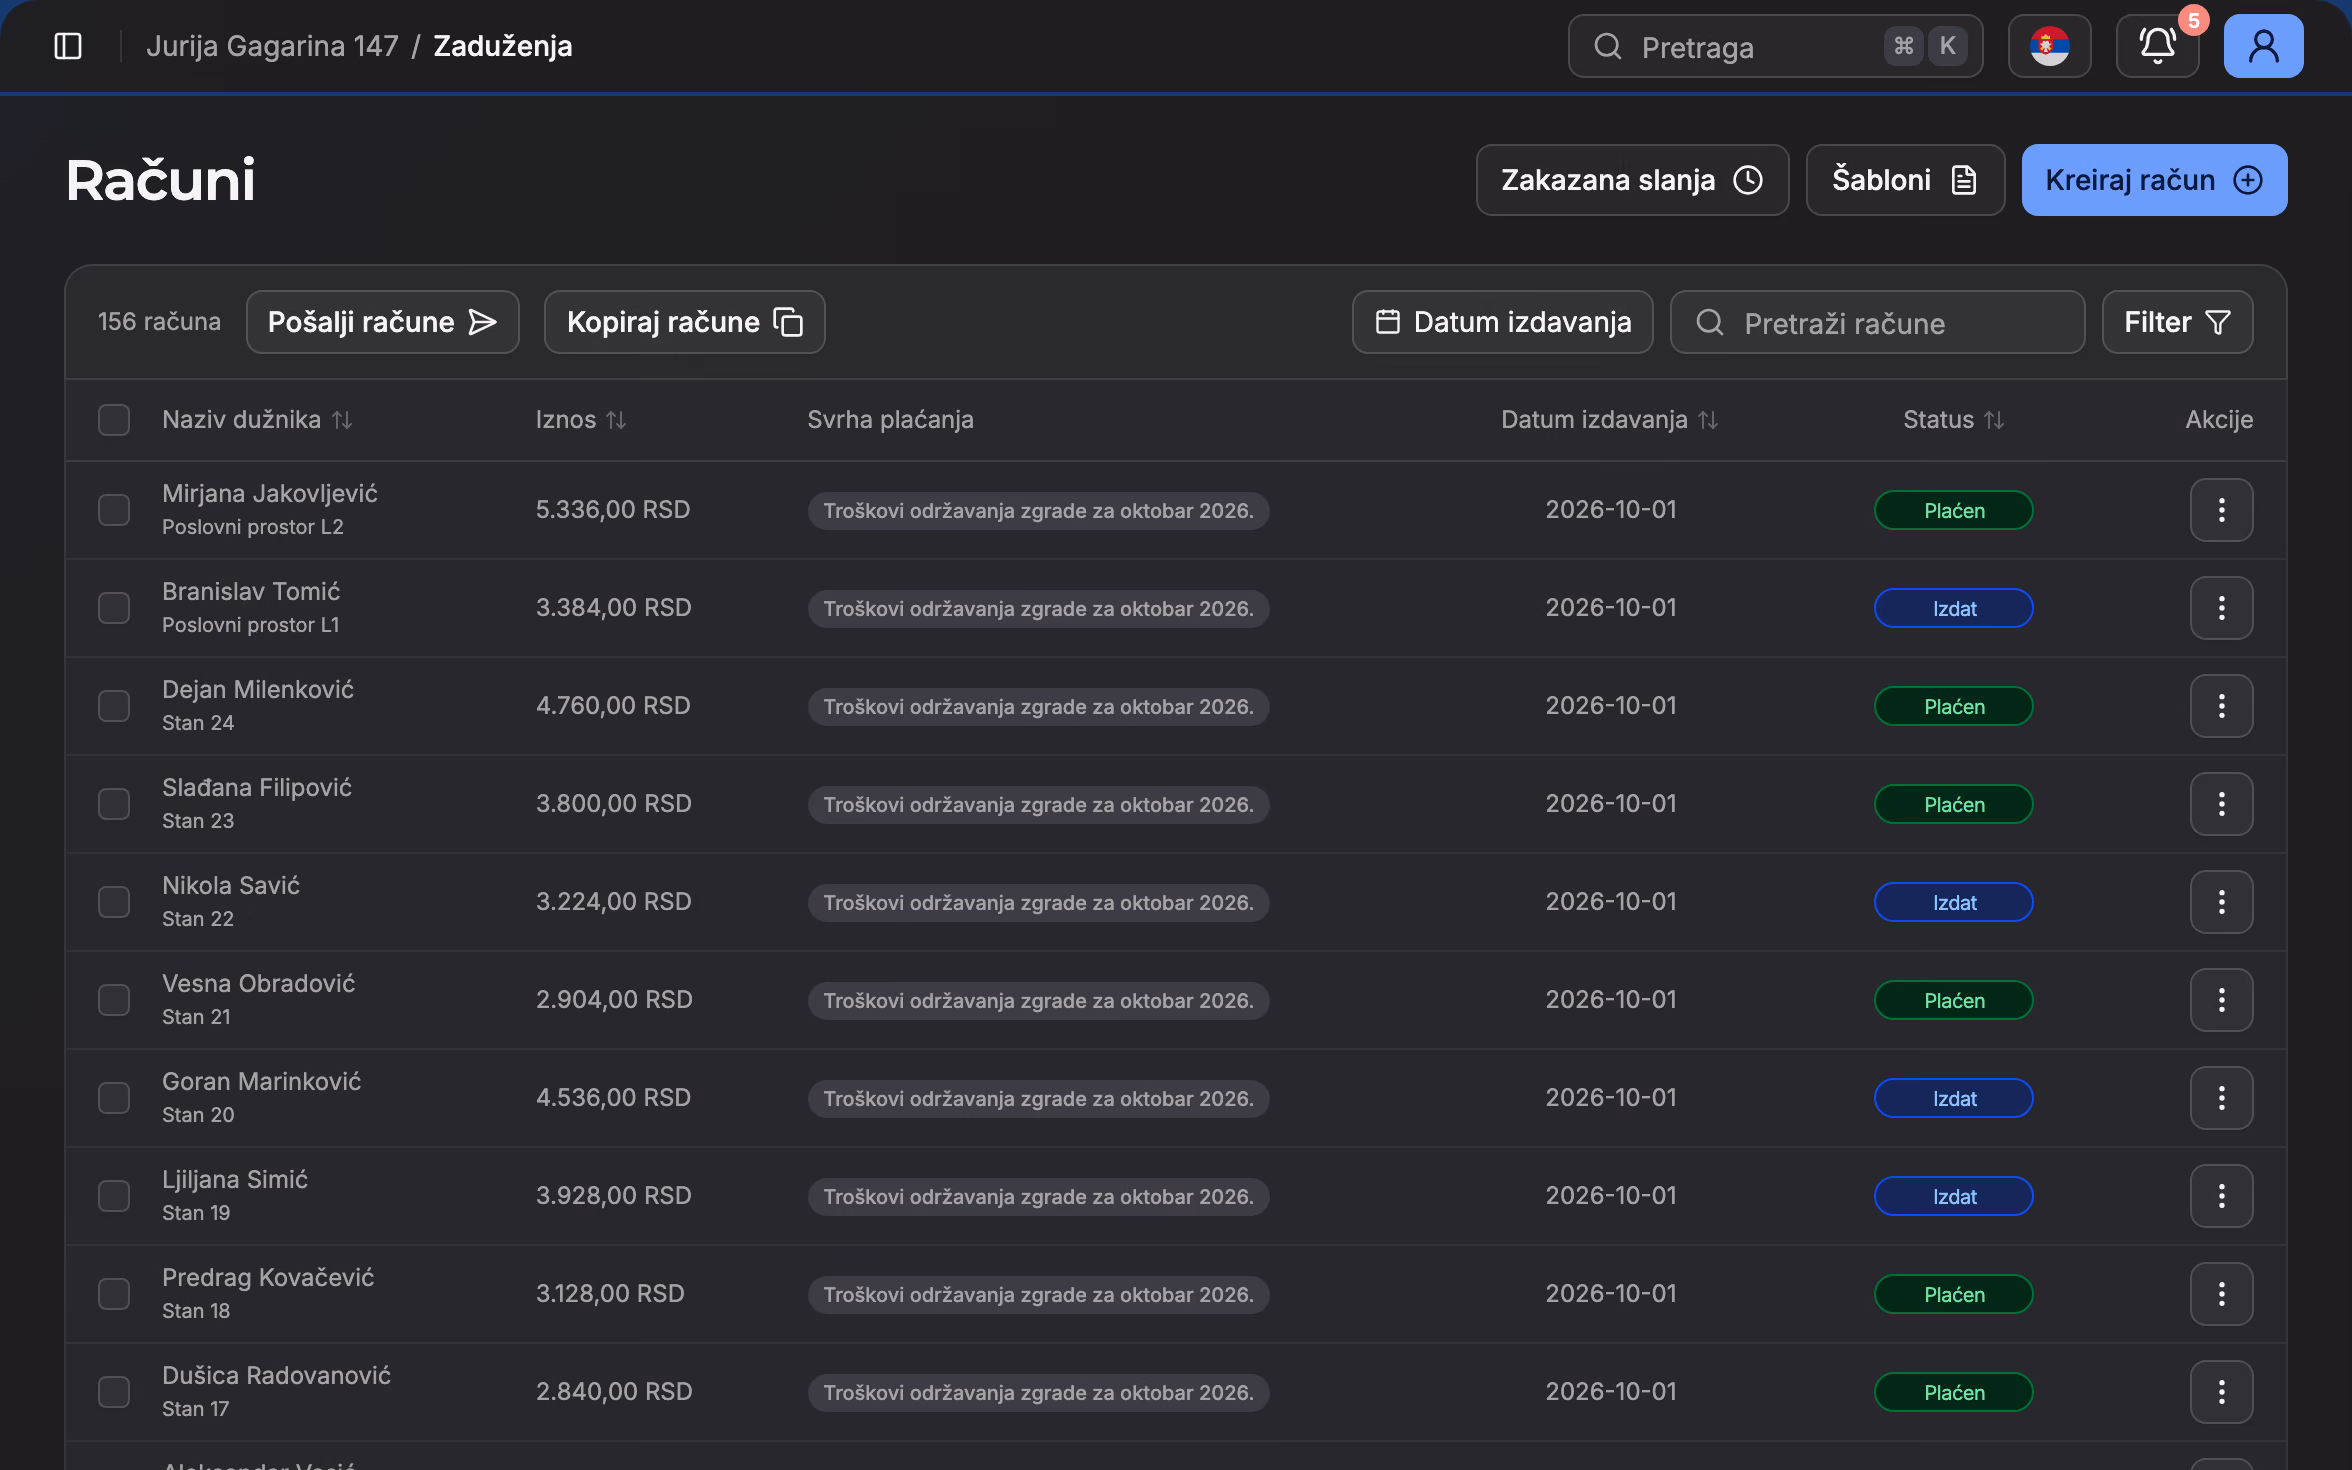Open the user profile avatar

[x=2263, y=46]
